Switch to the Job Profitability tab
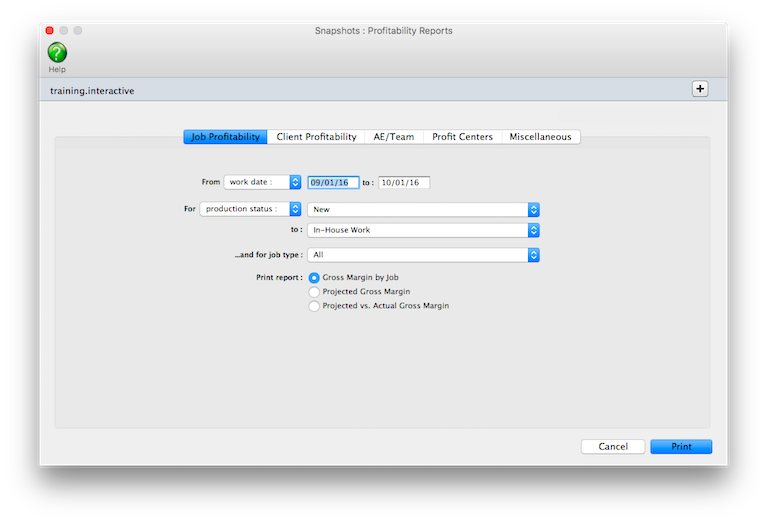 point(225,137)
